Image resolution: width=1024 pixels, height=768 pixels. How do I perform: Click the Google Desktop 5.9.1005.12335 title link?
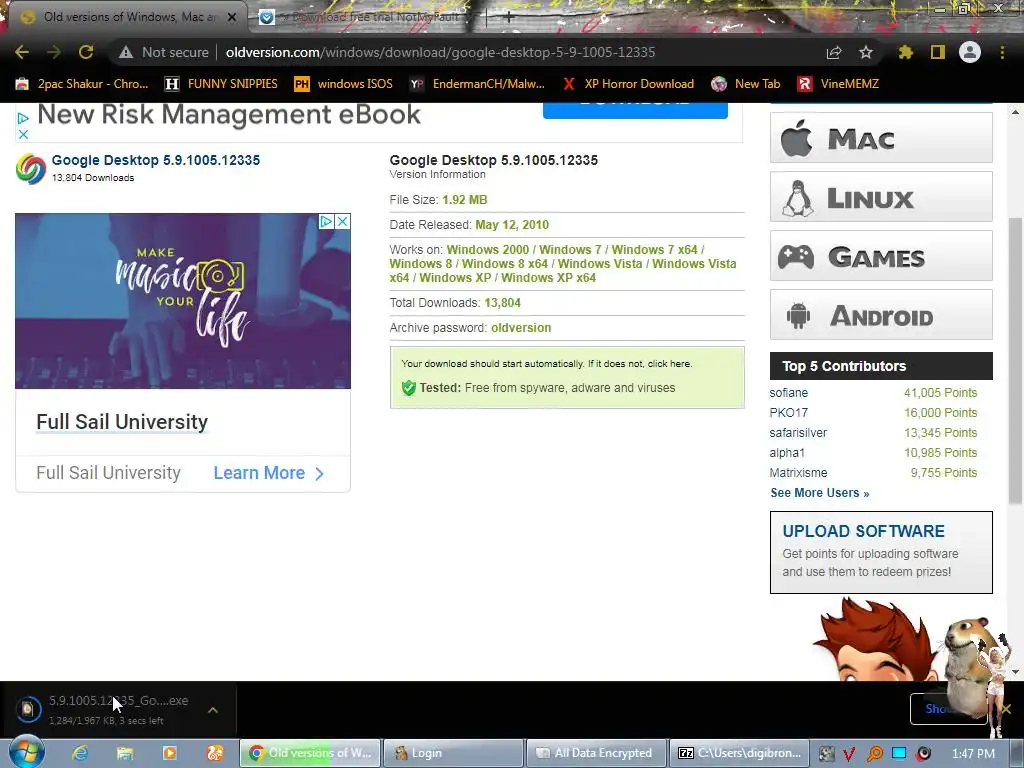(155, 160)
